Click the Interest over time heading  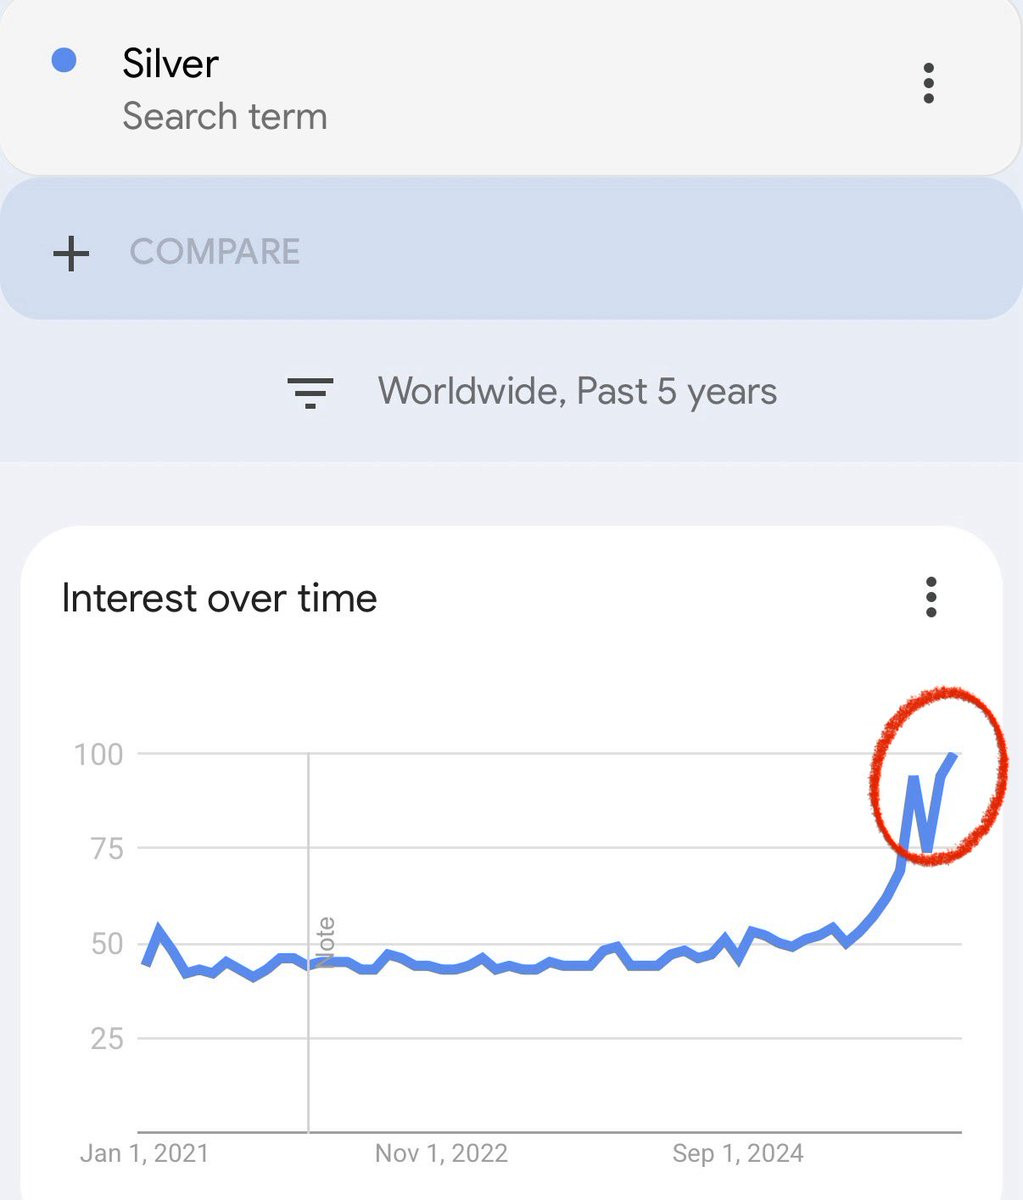pos(219,598)
